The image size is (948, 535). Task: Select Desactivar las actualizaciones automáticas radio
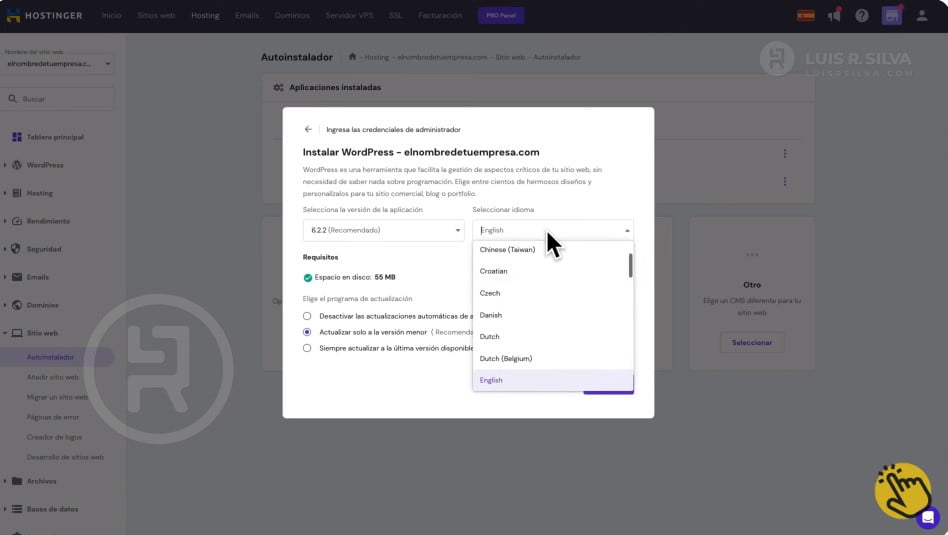click(x=307, y=316)
